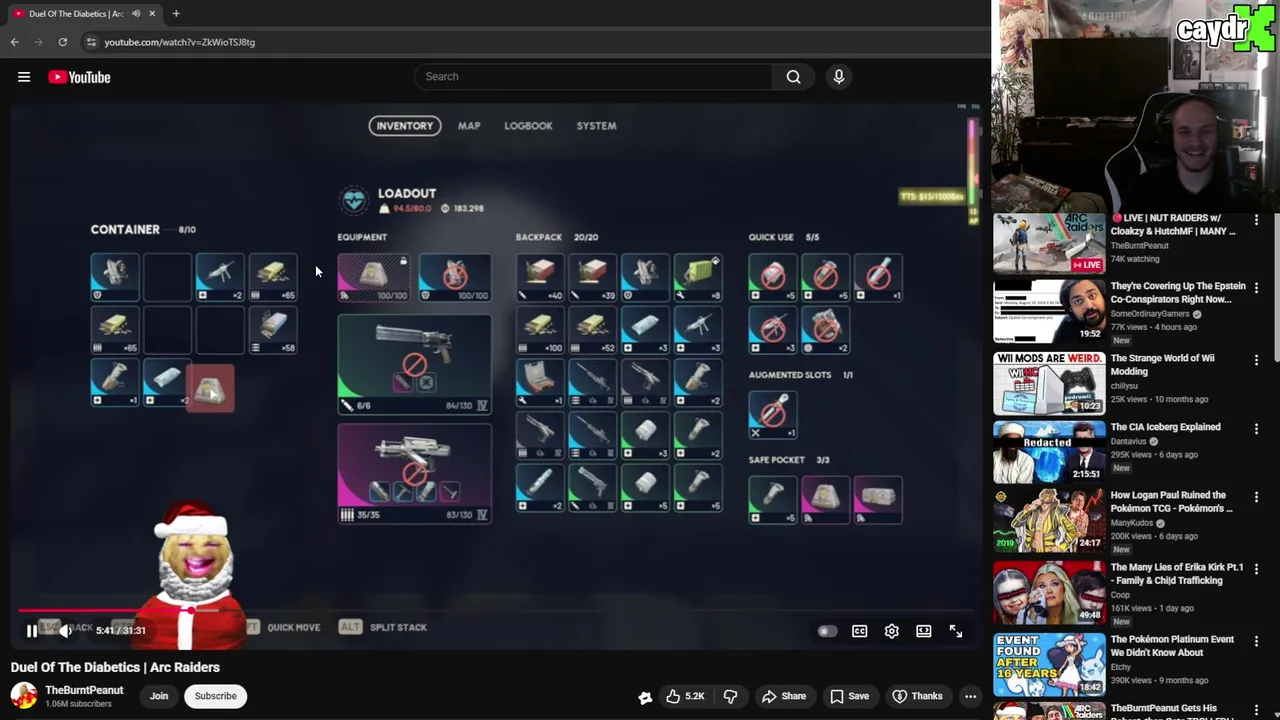
Task: Open the LIVE NUT RAIDERS stream thumbnail
Action: (x=1049, y=243)
